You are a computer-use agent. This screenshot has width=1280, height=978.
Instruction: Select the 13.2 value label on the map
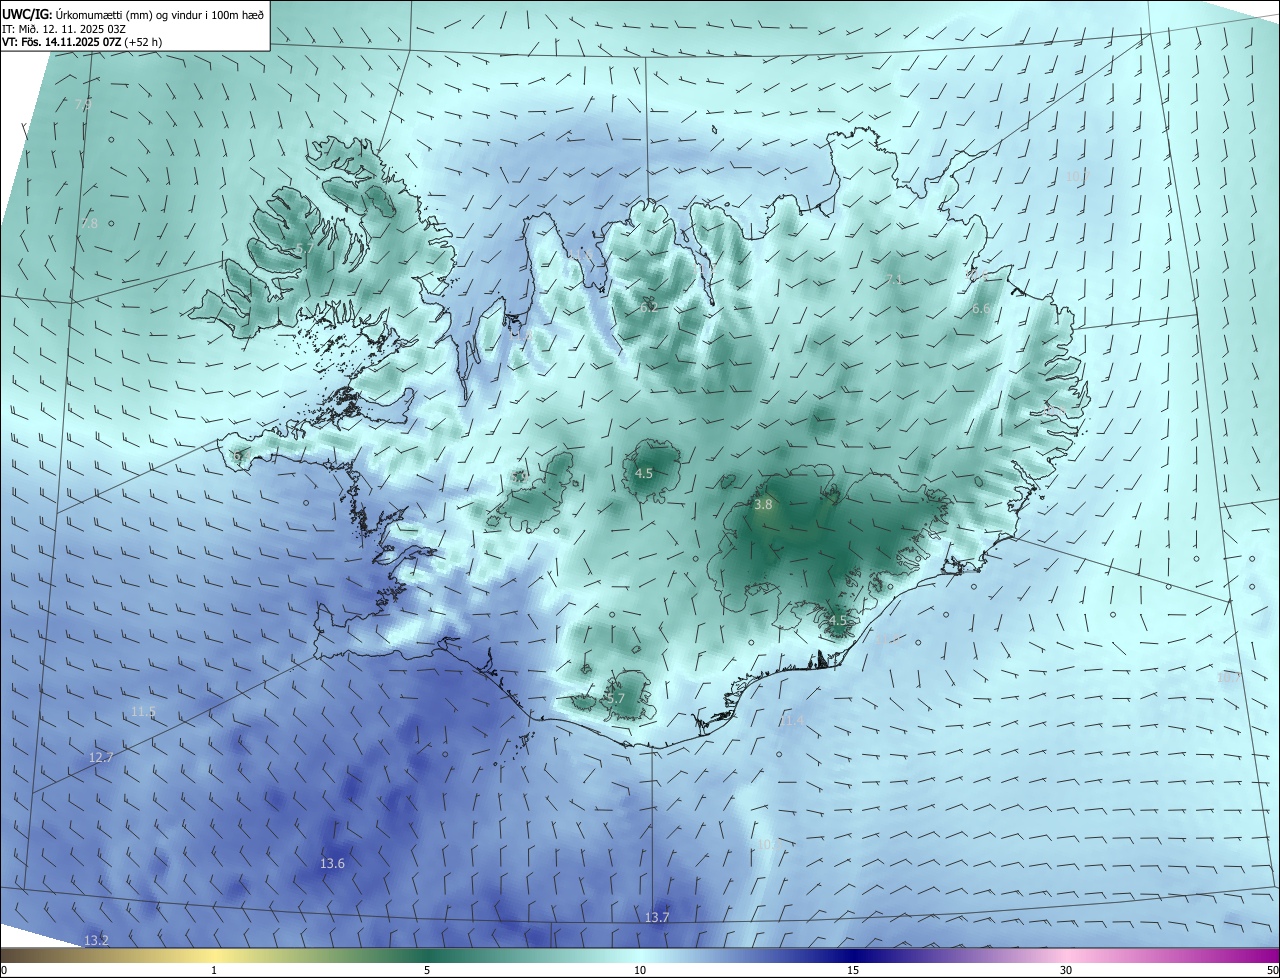(96, 941)
